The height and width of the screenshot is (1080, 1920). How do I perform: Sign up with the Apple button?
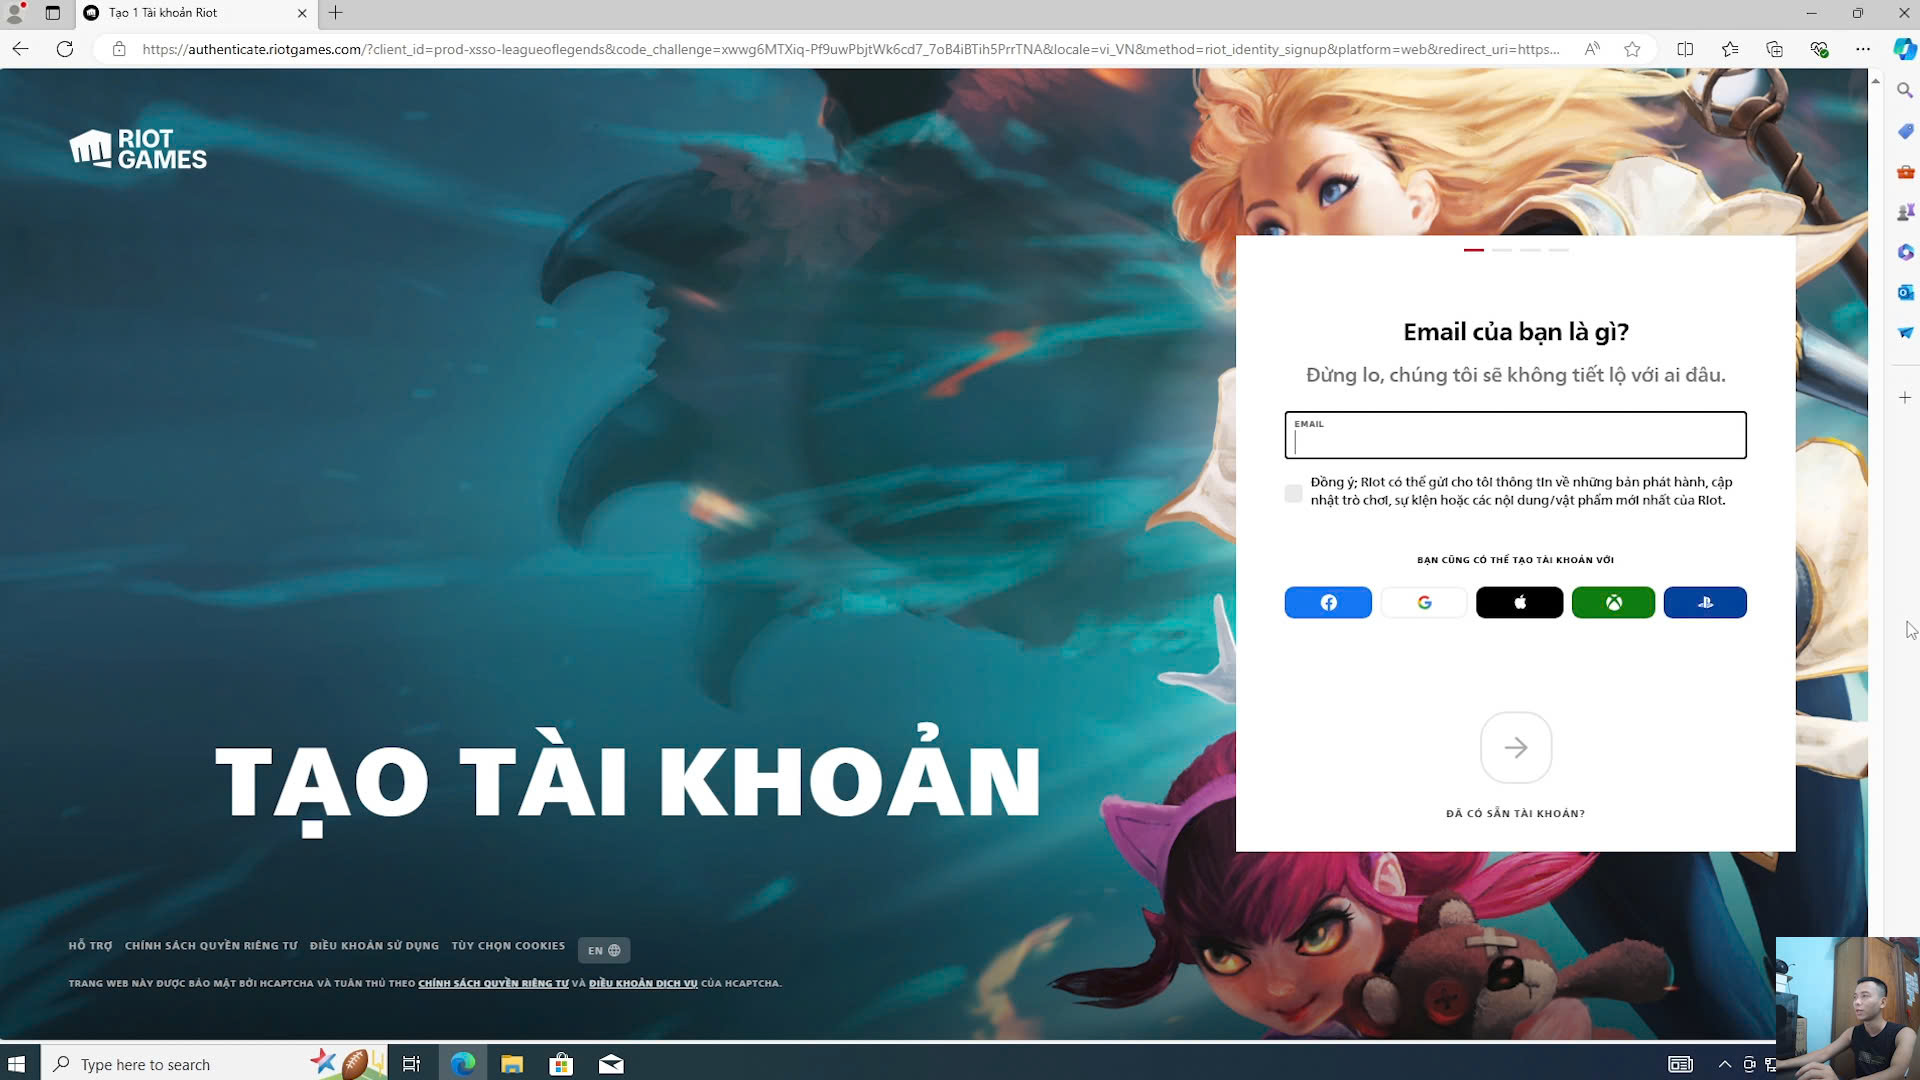pyautogui.click(x=1519, y=602)
